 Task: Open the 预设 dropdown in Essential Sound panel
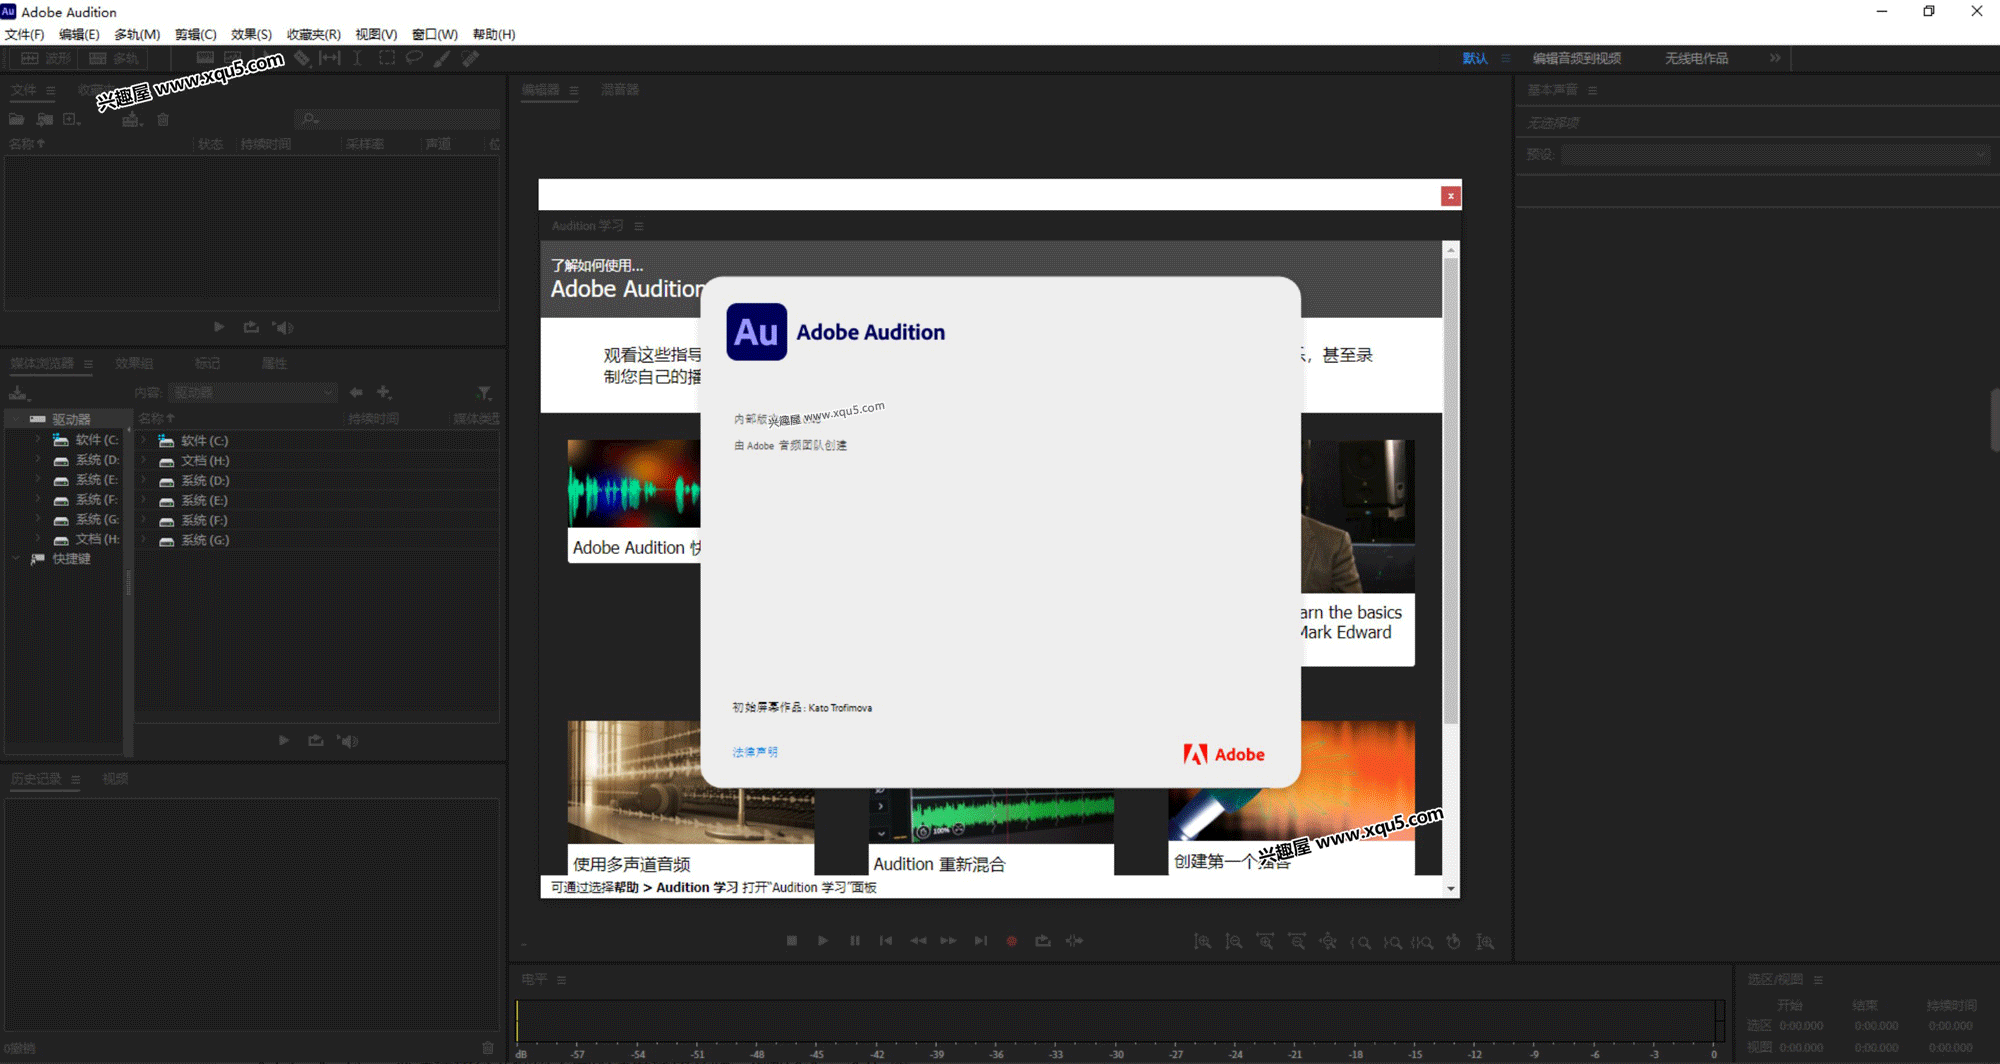click(1775, 155)
